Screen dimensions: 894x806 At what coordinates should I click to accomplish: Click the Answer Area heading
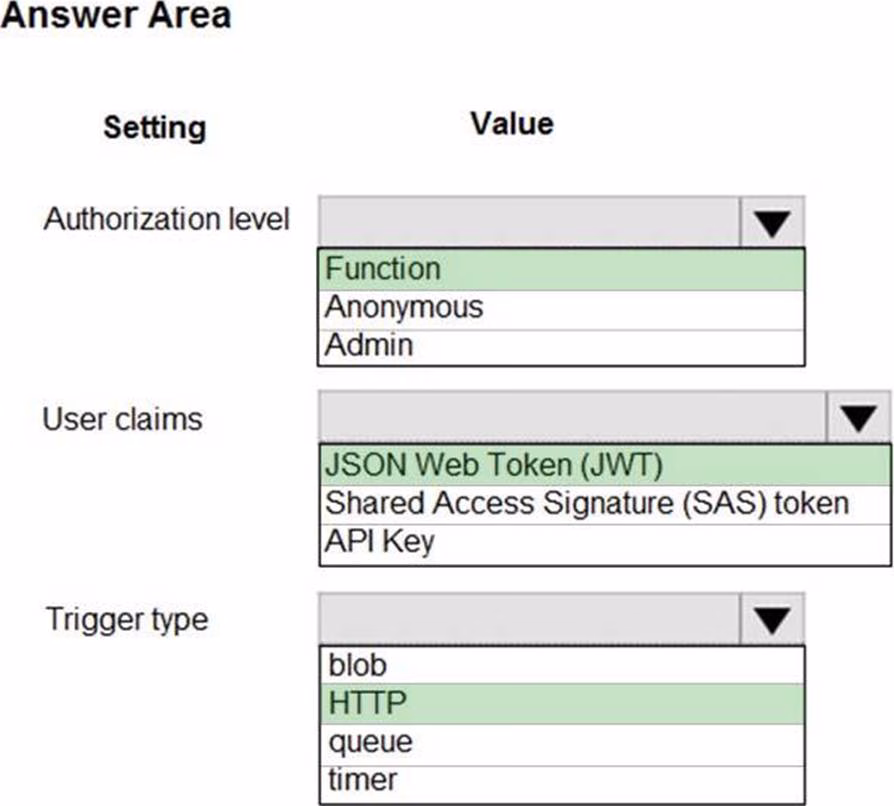click(116, 16)
